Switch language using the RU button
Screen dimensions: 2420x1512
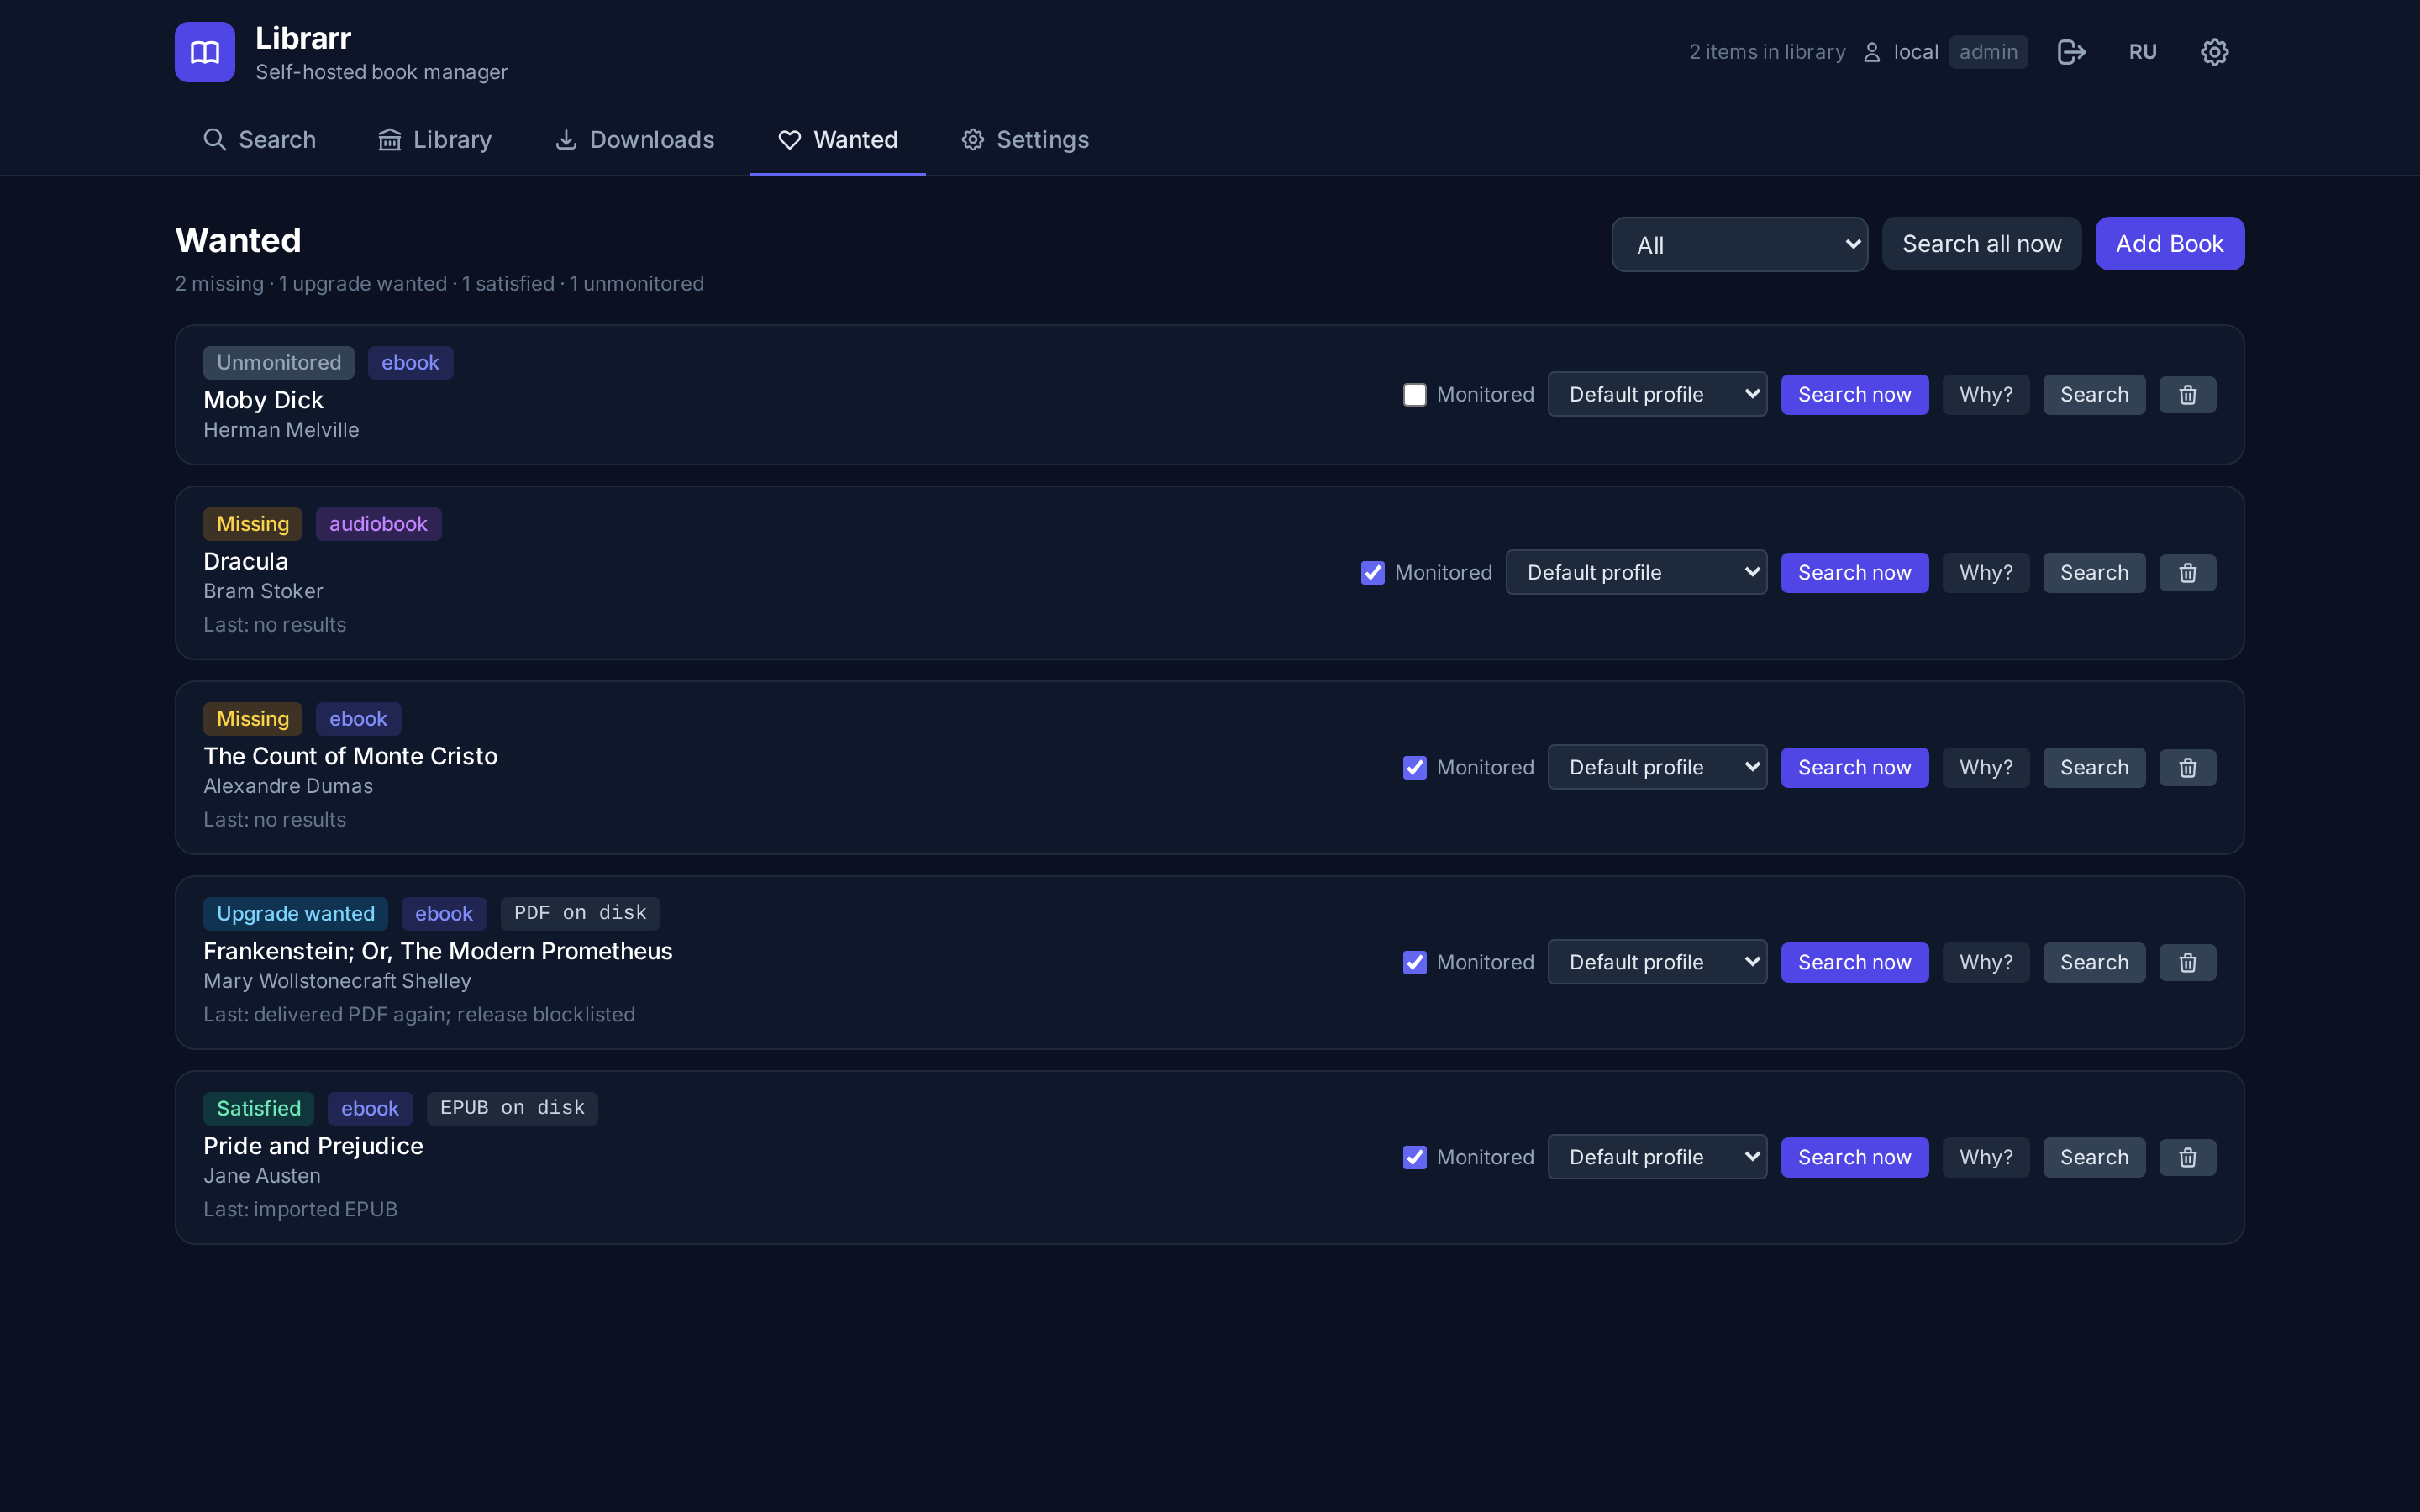pos(2142,52)
